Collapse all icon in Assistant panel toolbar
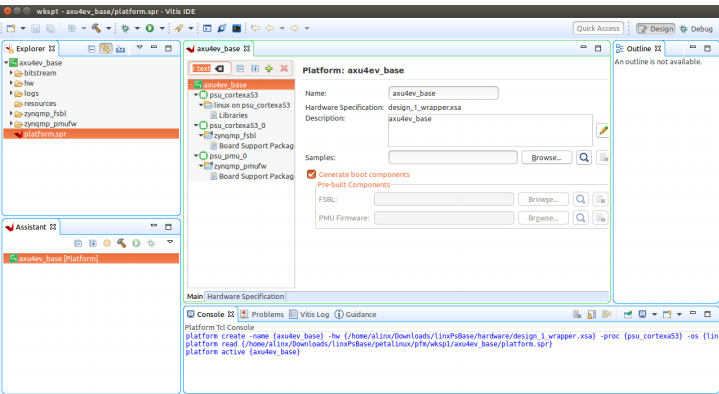 click(78, 243)
